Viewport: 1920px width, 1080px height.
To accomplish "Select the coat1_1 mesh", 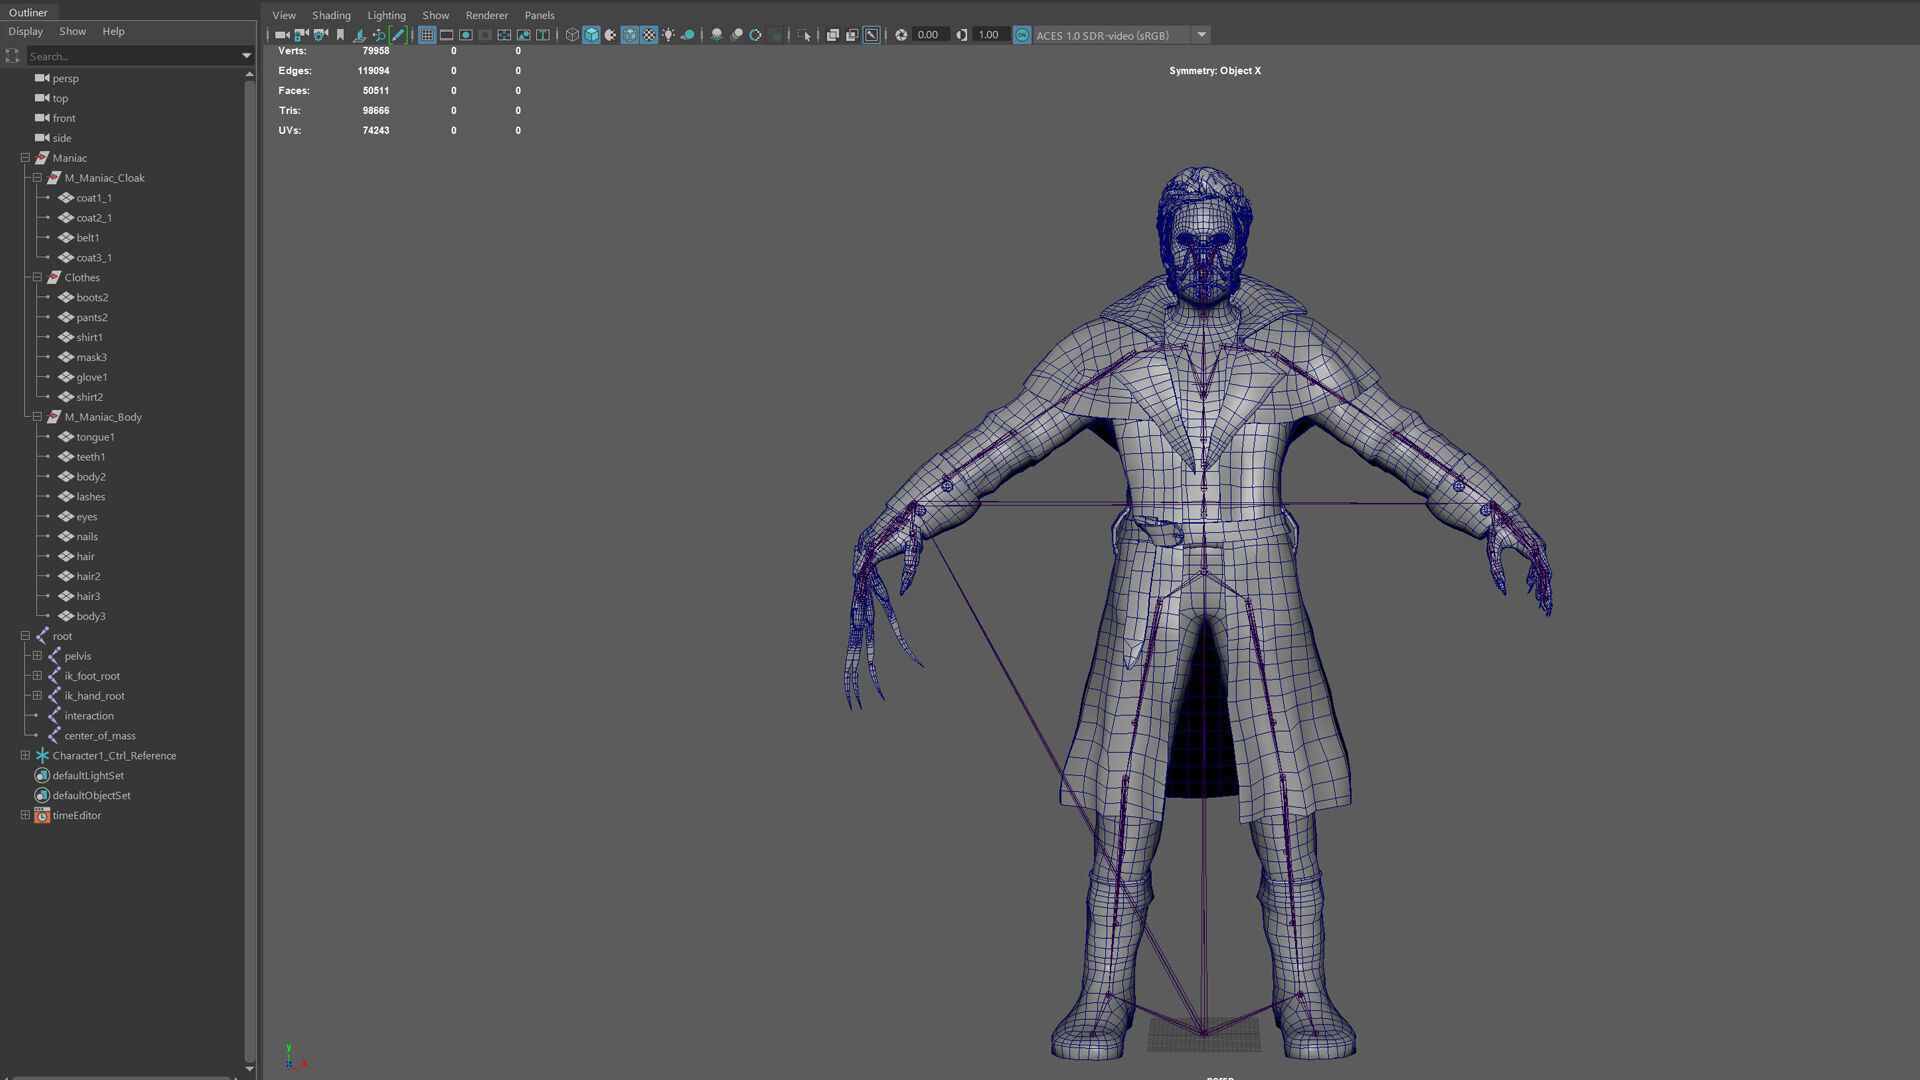I will coord(94,198).
